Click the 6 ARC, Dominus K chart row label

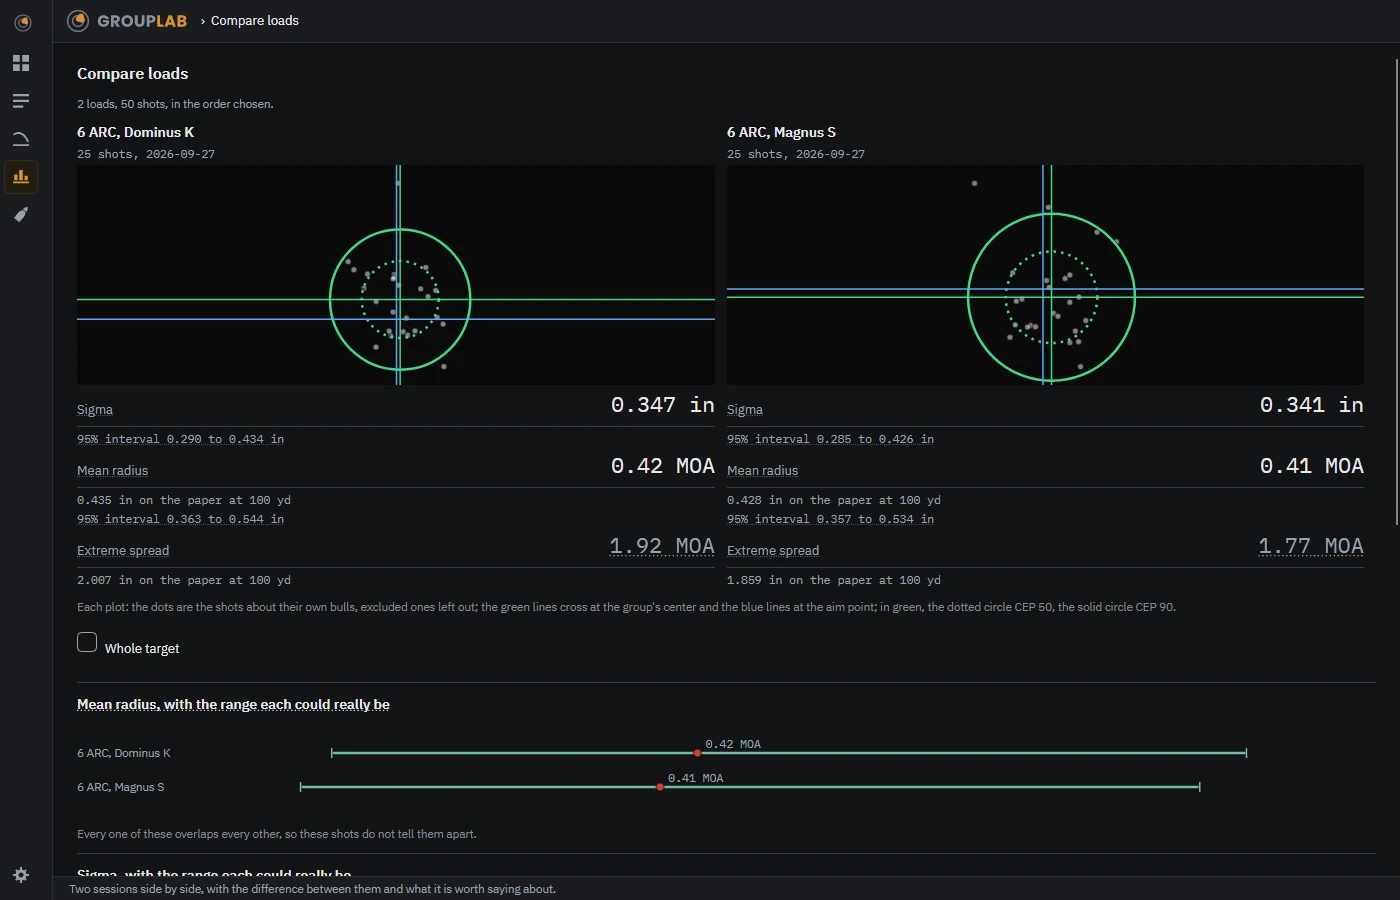pyautogui.click(x=124, y=753)
